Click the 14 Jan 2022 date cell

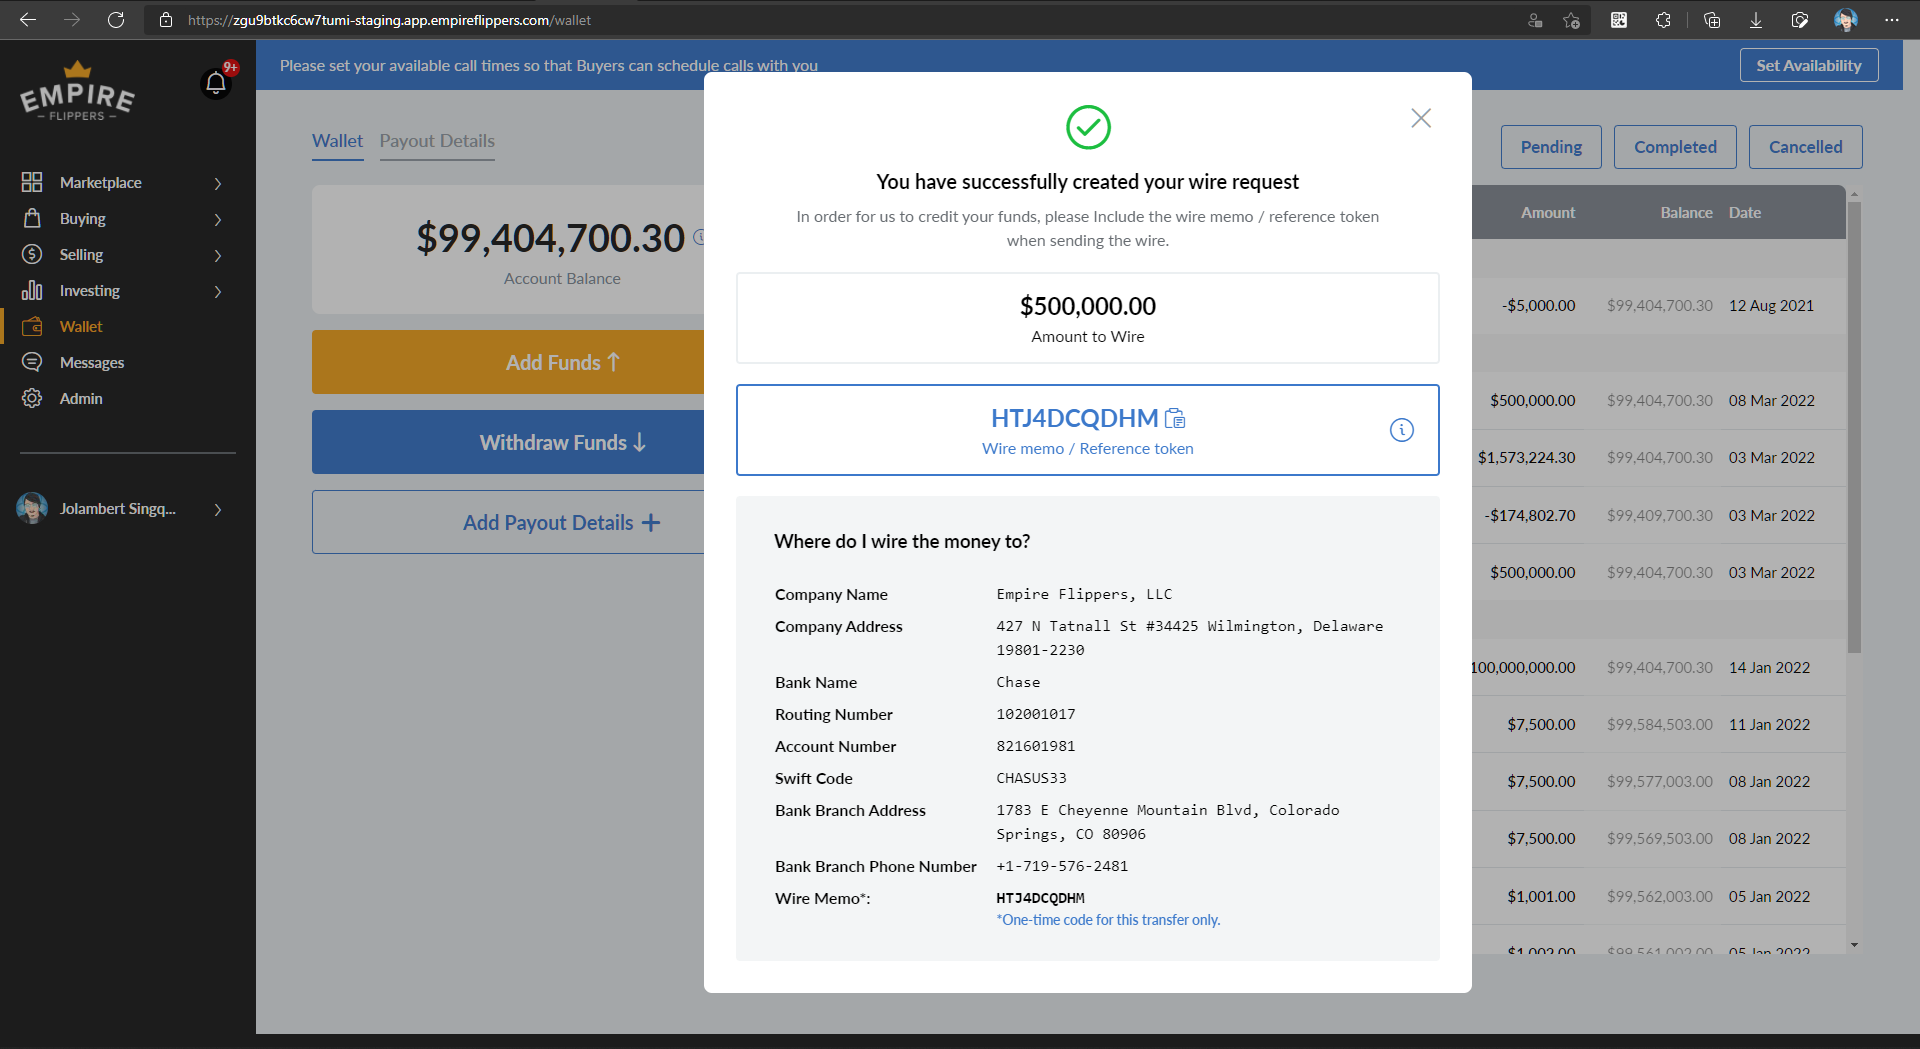click(1769, 668)
